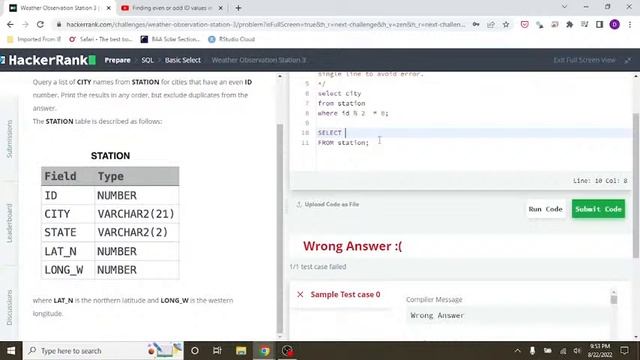Screen dimensions: 640x360
Task: Go to Basic Select in breadcrumb
Action: (x=183, y=60)
